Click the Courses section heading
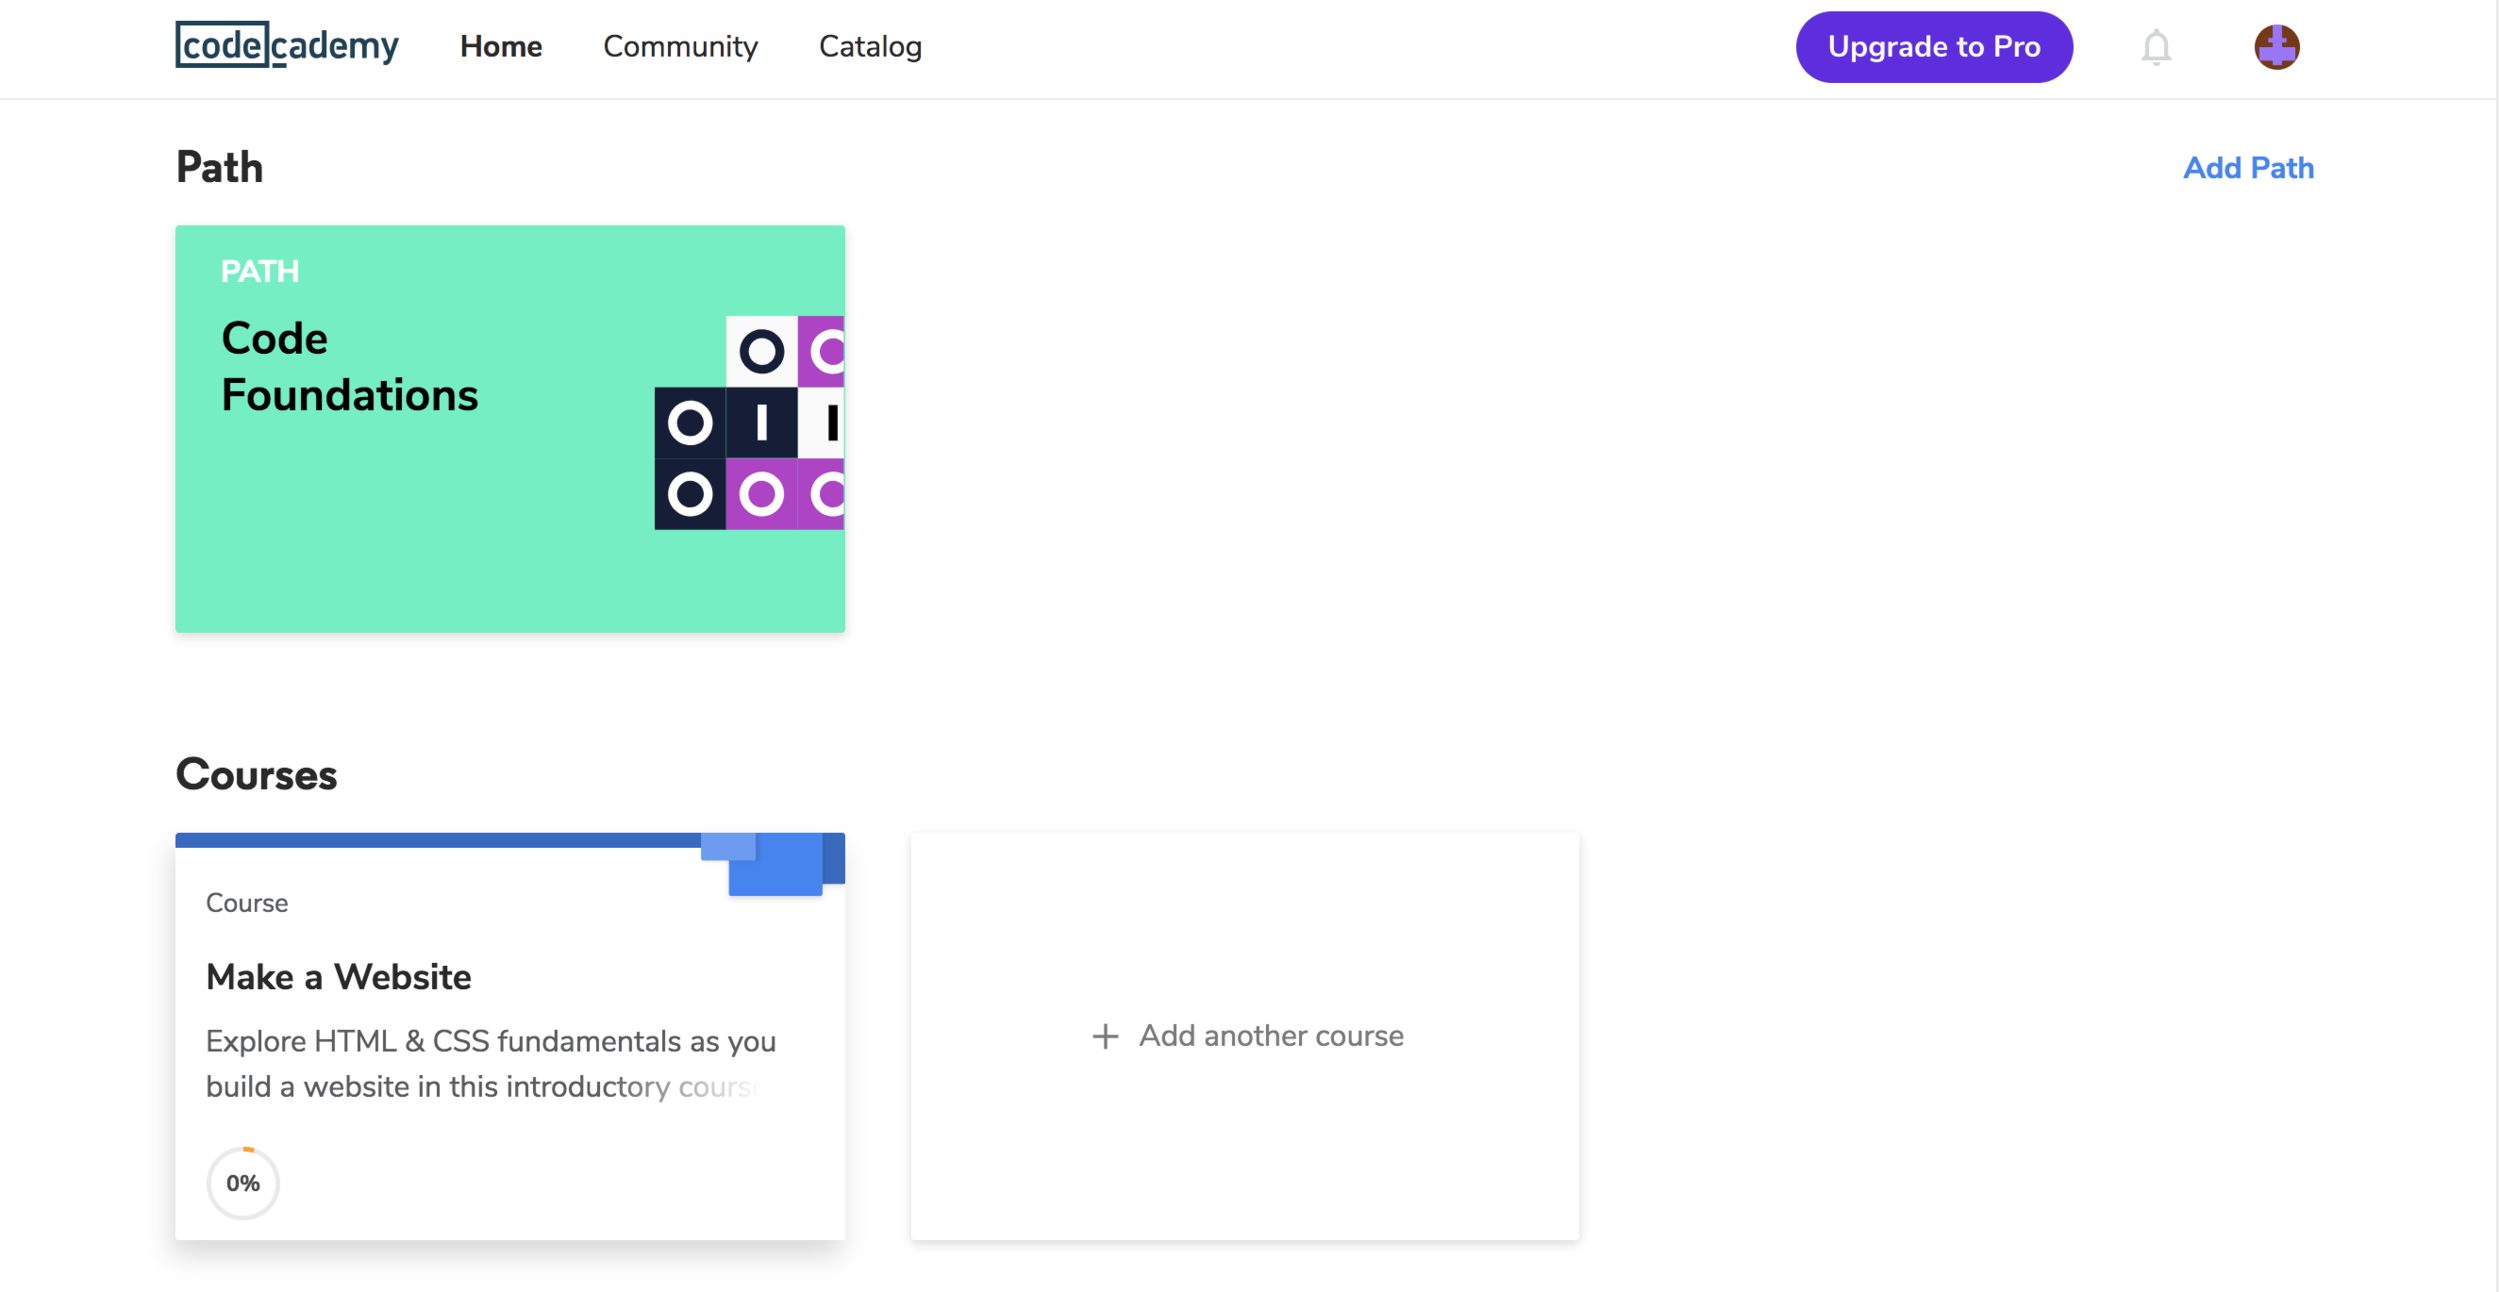Image resolution: width=2500 pixels, height=1292 pixels. point(256,775)
